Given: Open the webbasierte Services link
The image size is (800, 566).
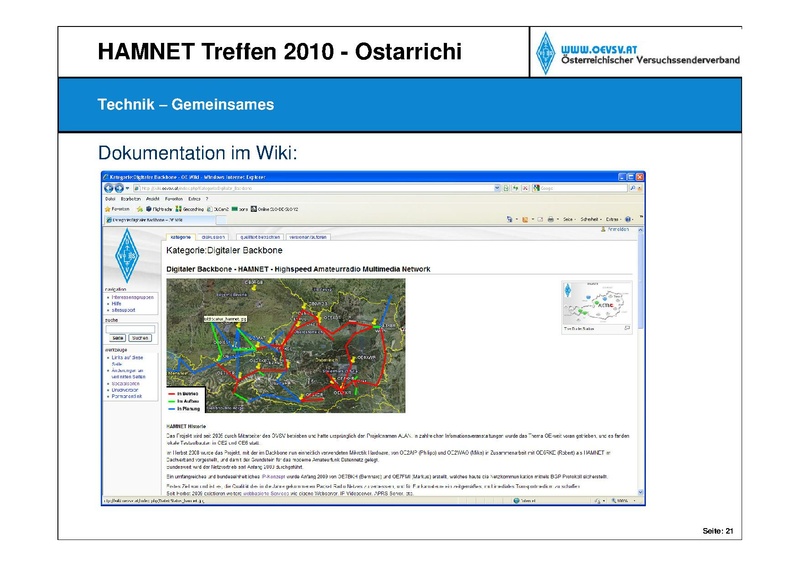Looking at the screenshot, I should (x=266, y=494).
